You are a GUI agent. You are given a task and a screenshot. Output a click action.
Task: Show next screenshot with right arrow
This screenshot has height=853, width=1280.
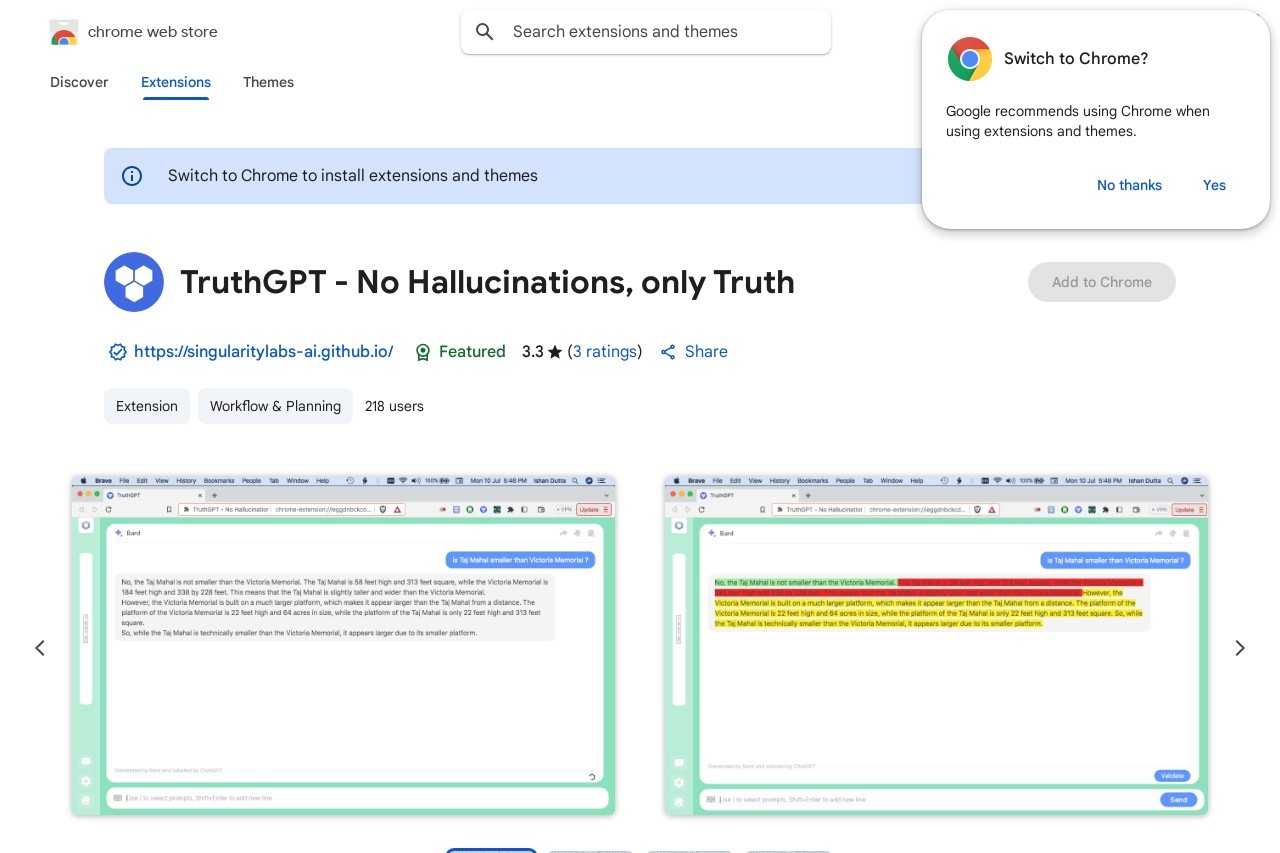point(1240,648)
